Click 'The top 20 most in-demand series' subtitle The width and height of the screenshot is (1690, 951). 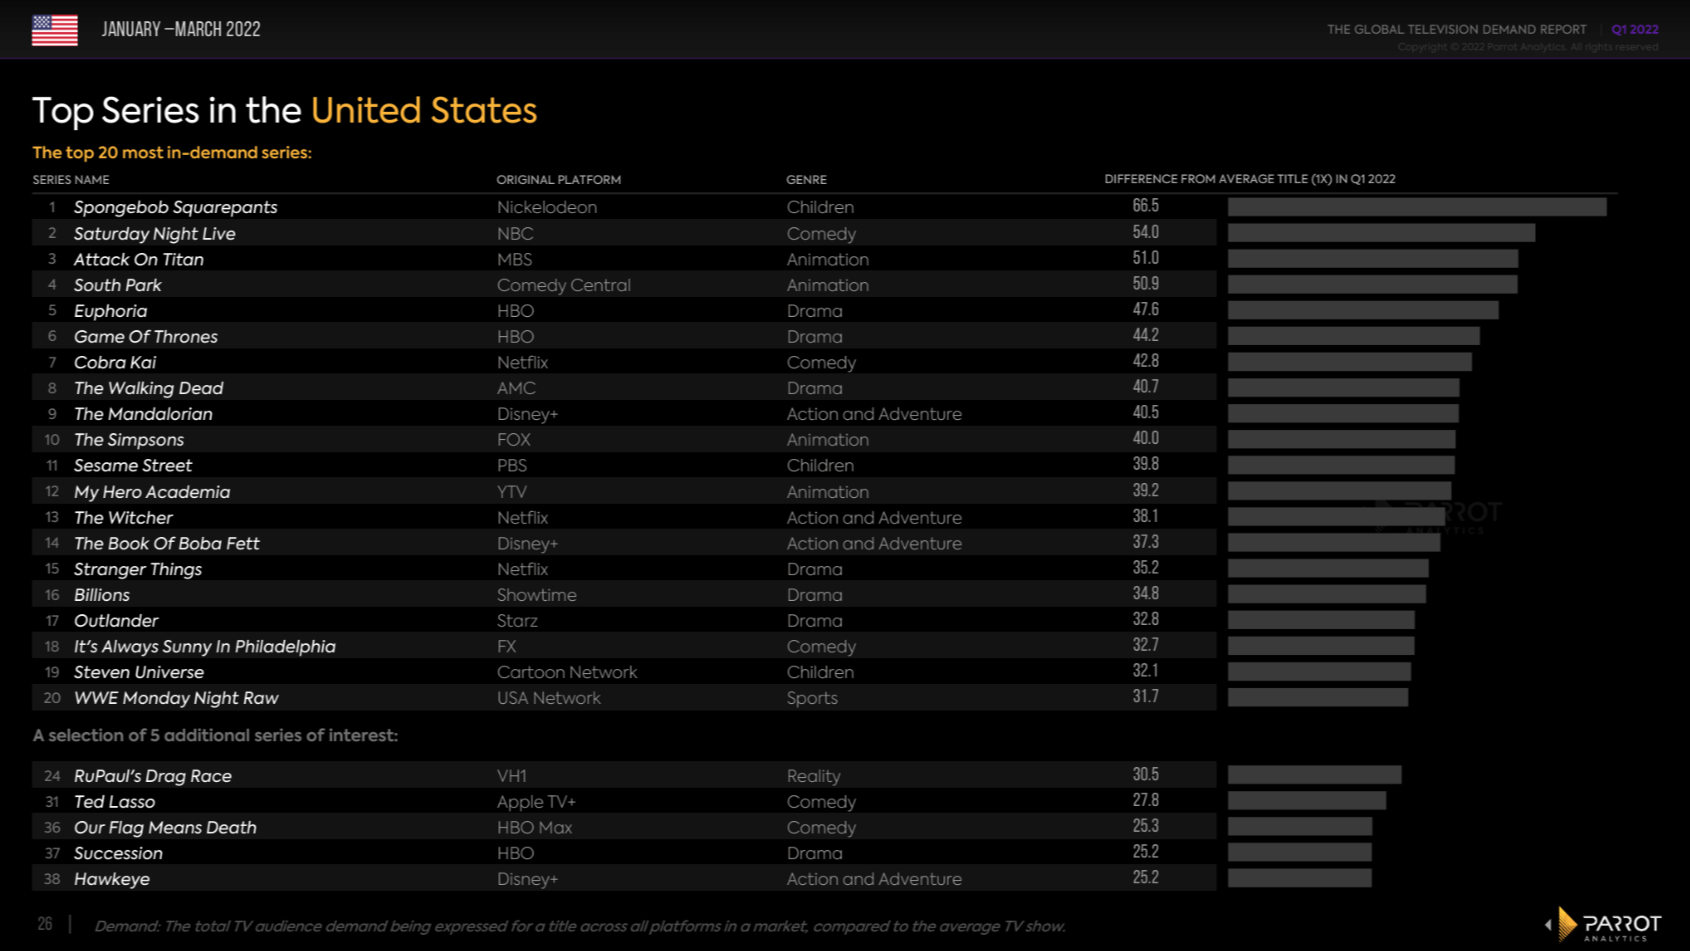[172, 152]
